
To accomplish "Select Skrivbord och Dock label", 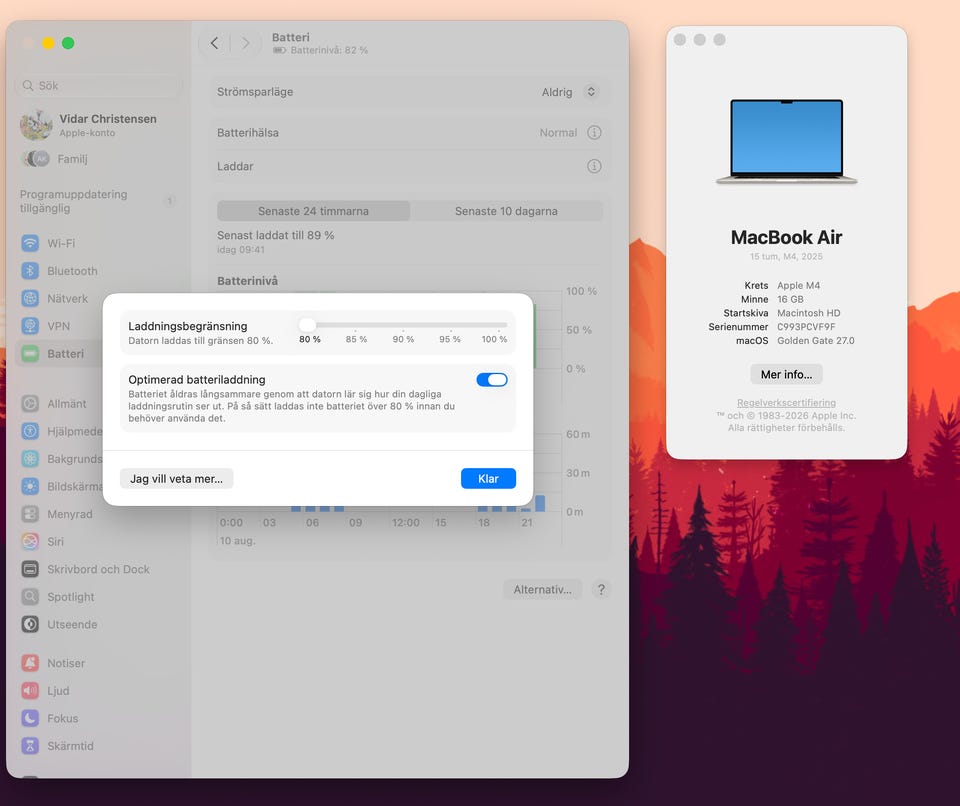I will click(x=99, y=569).
